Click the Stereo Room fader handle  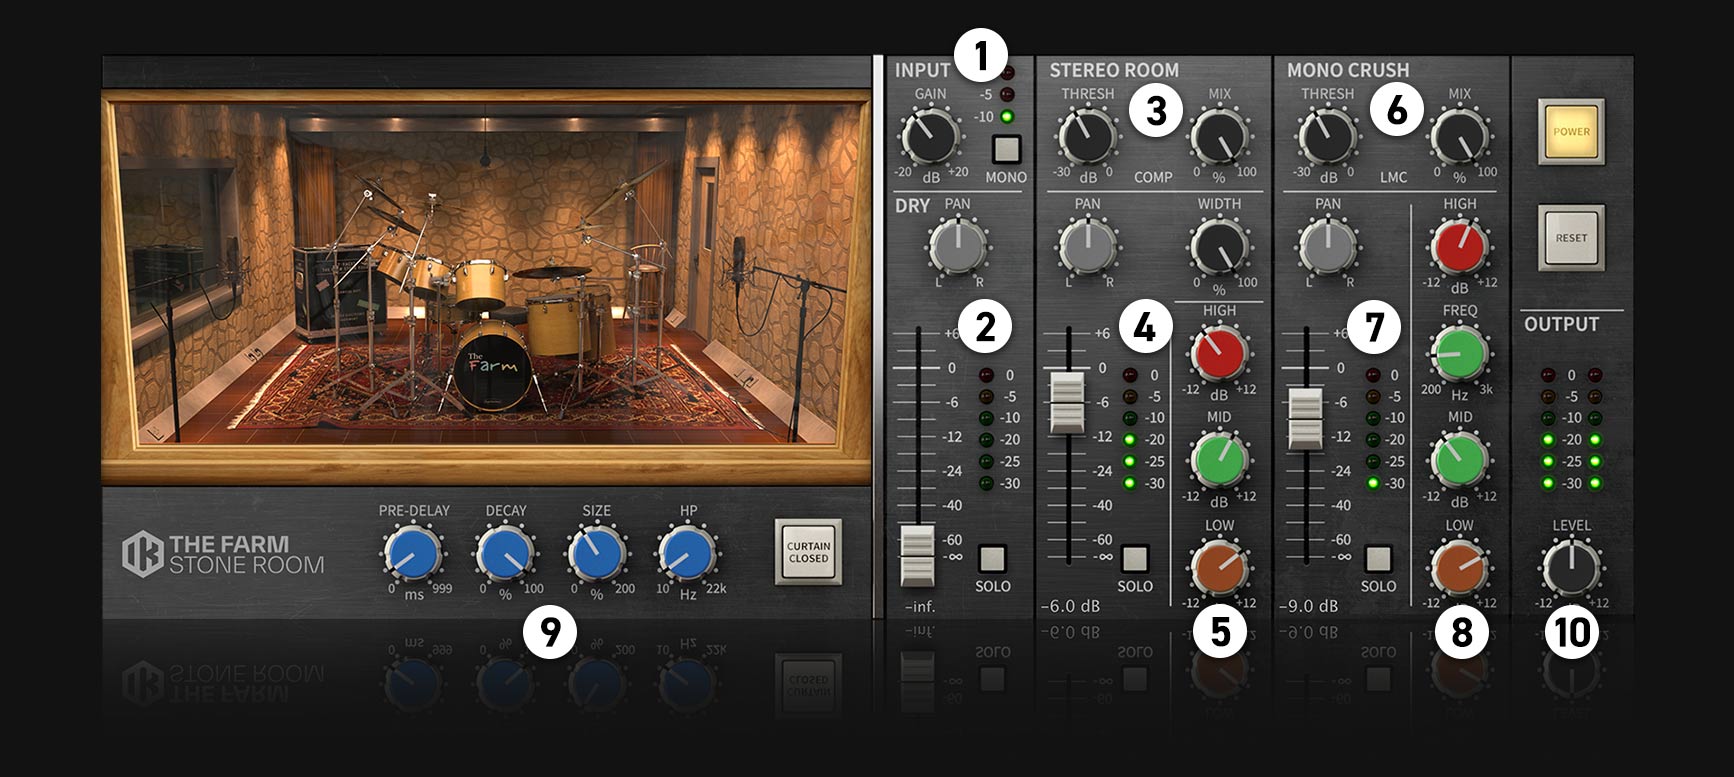click(x=1067, y=402)
